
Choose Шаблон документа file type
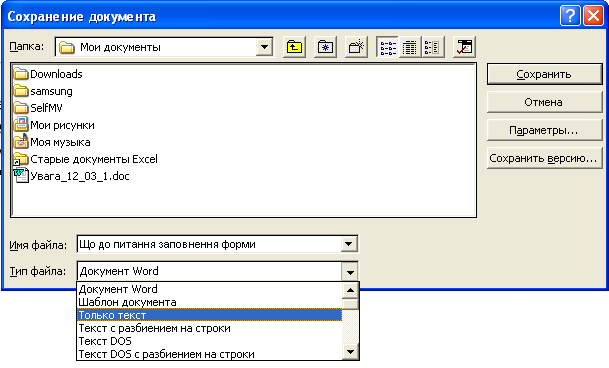point(210,302)
